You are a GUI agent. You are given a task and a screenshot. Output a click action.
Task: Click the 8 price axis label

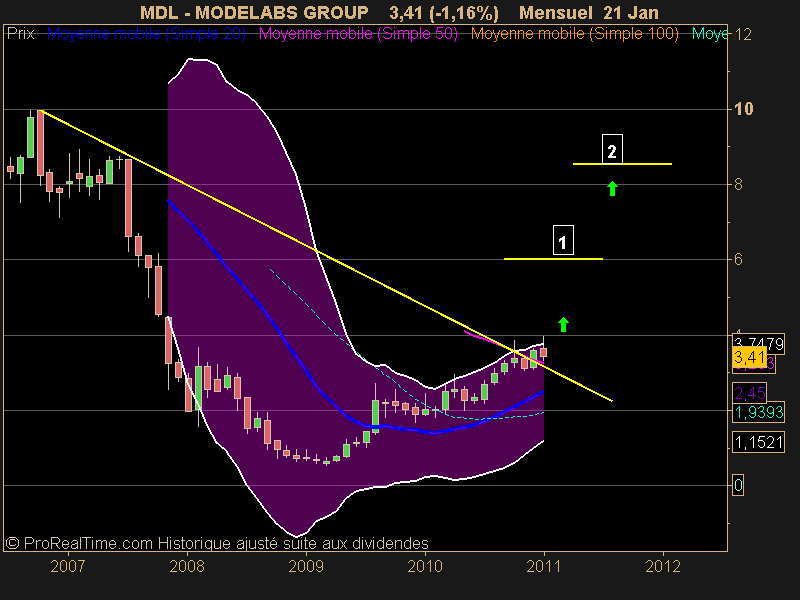[738, 184]
